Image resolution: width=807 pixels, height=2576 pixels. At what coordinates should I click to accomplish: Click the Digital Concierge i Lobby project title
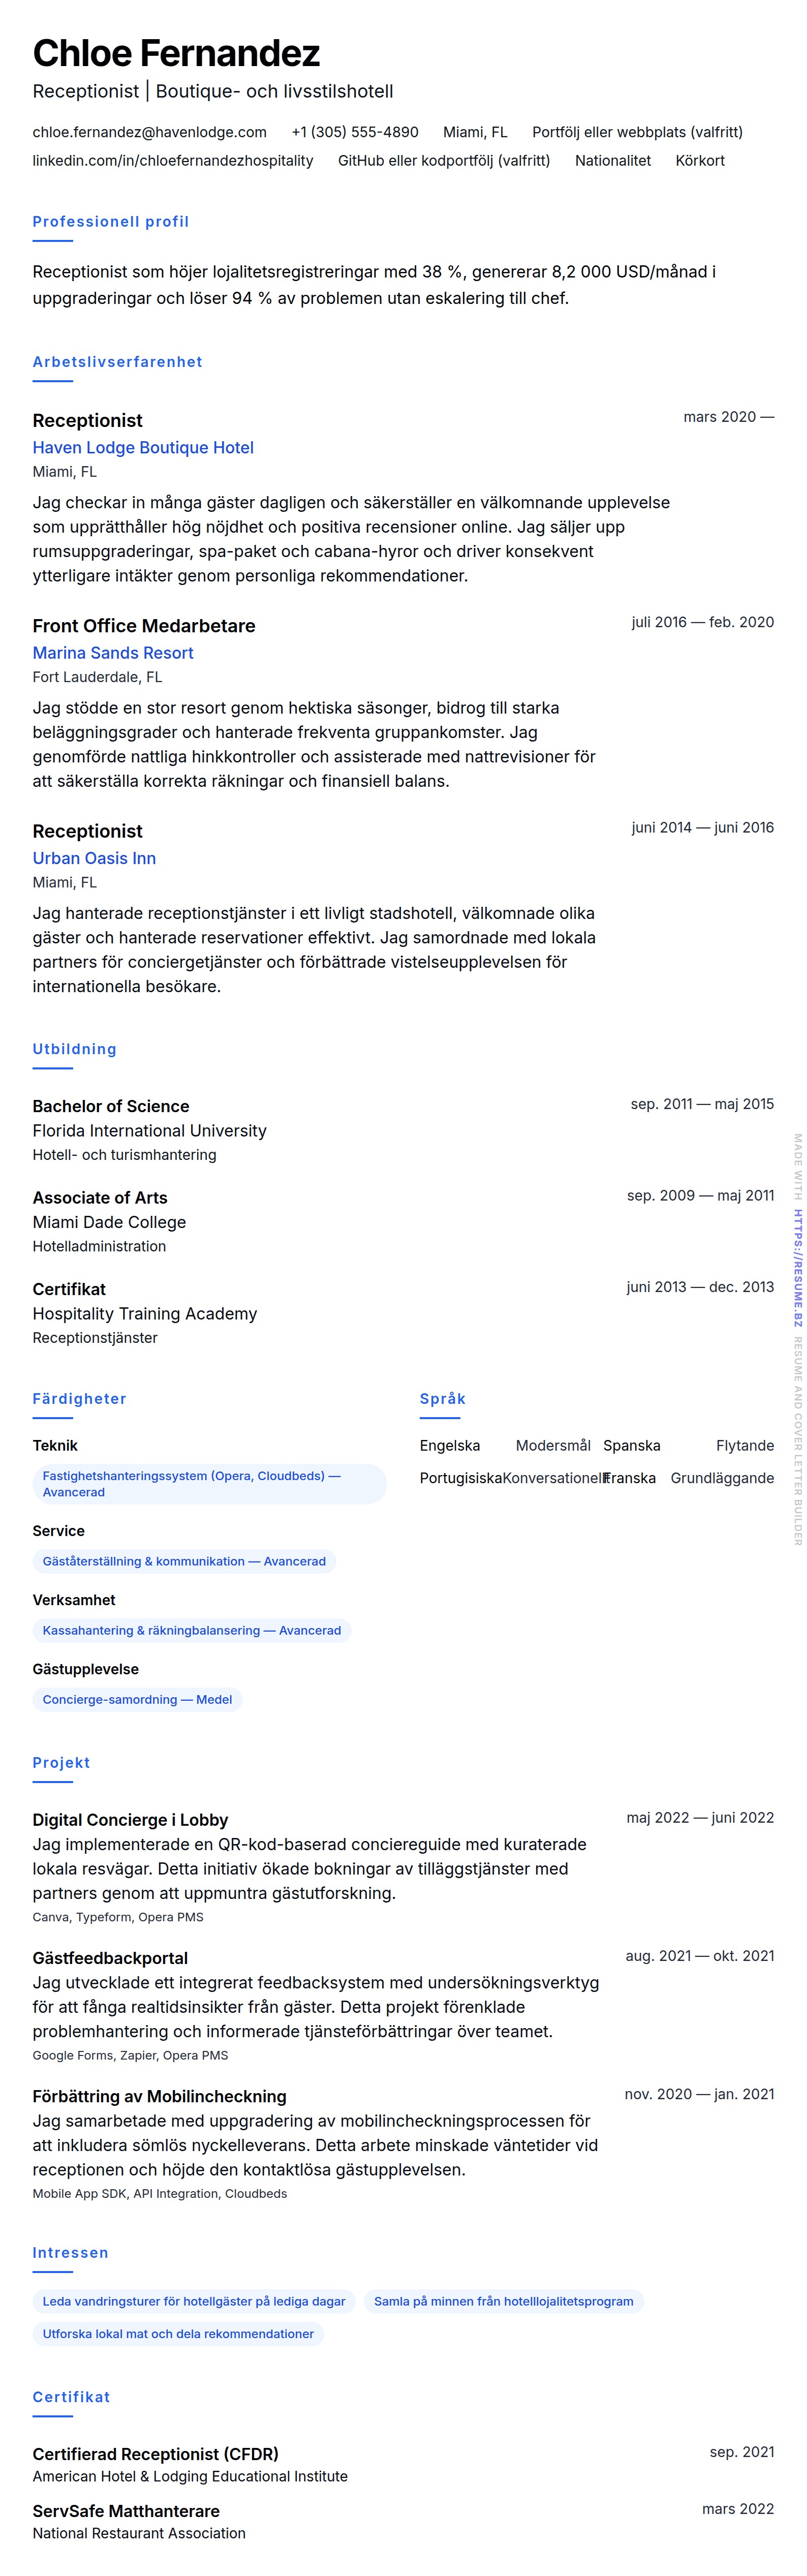pyautogui.click(x=130, y=1820)
